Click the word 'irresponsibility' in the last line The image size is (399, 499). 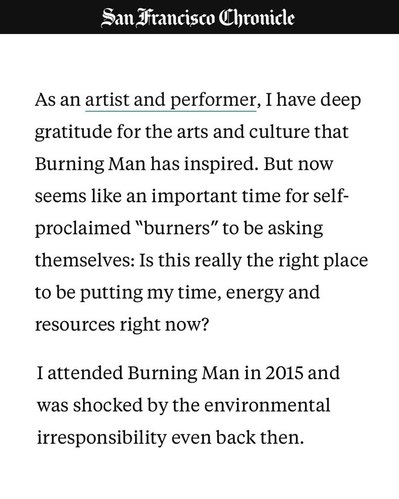101,438
